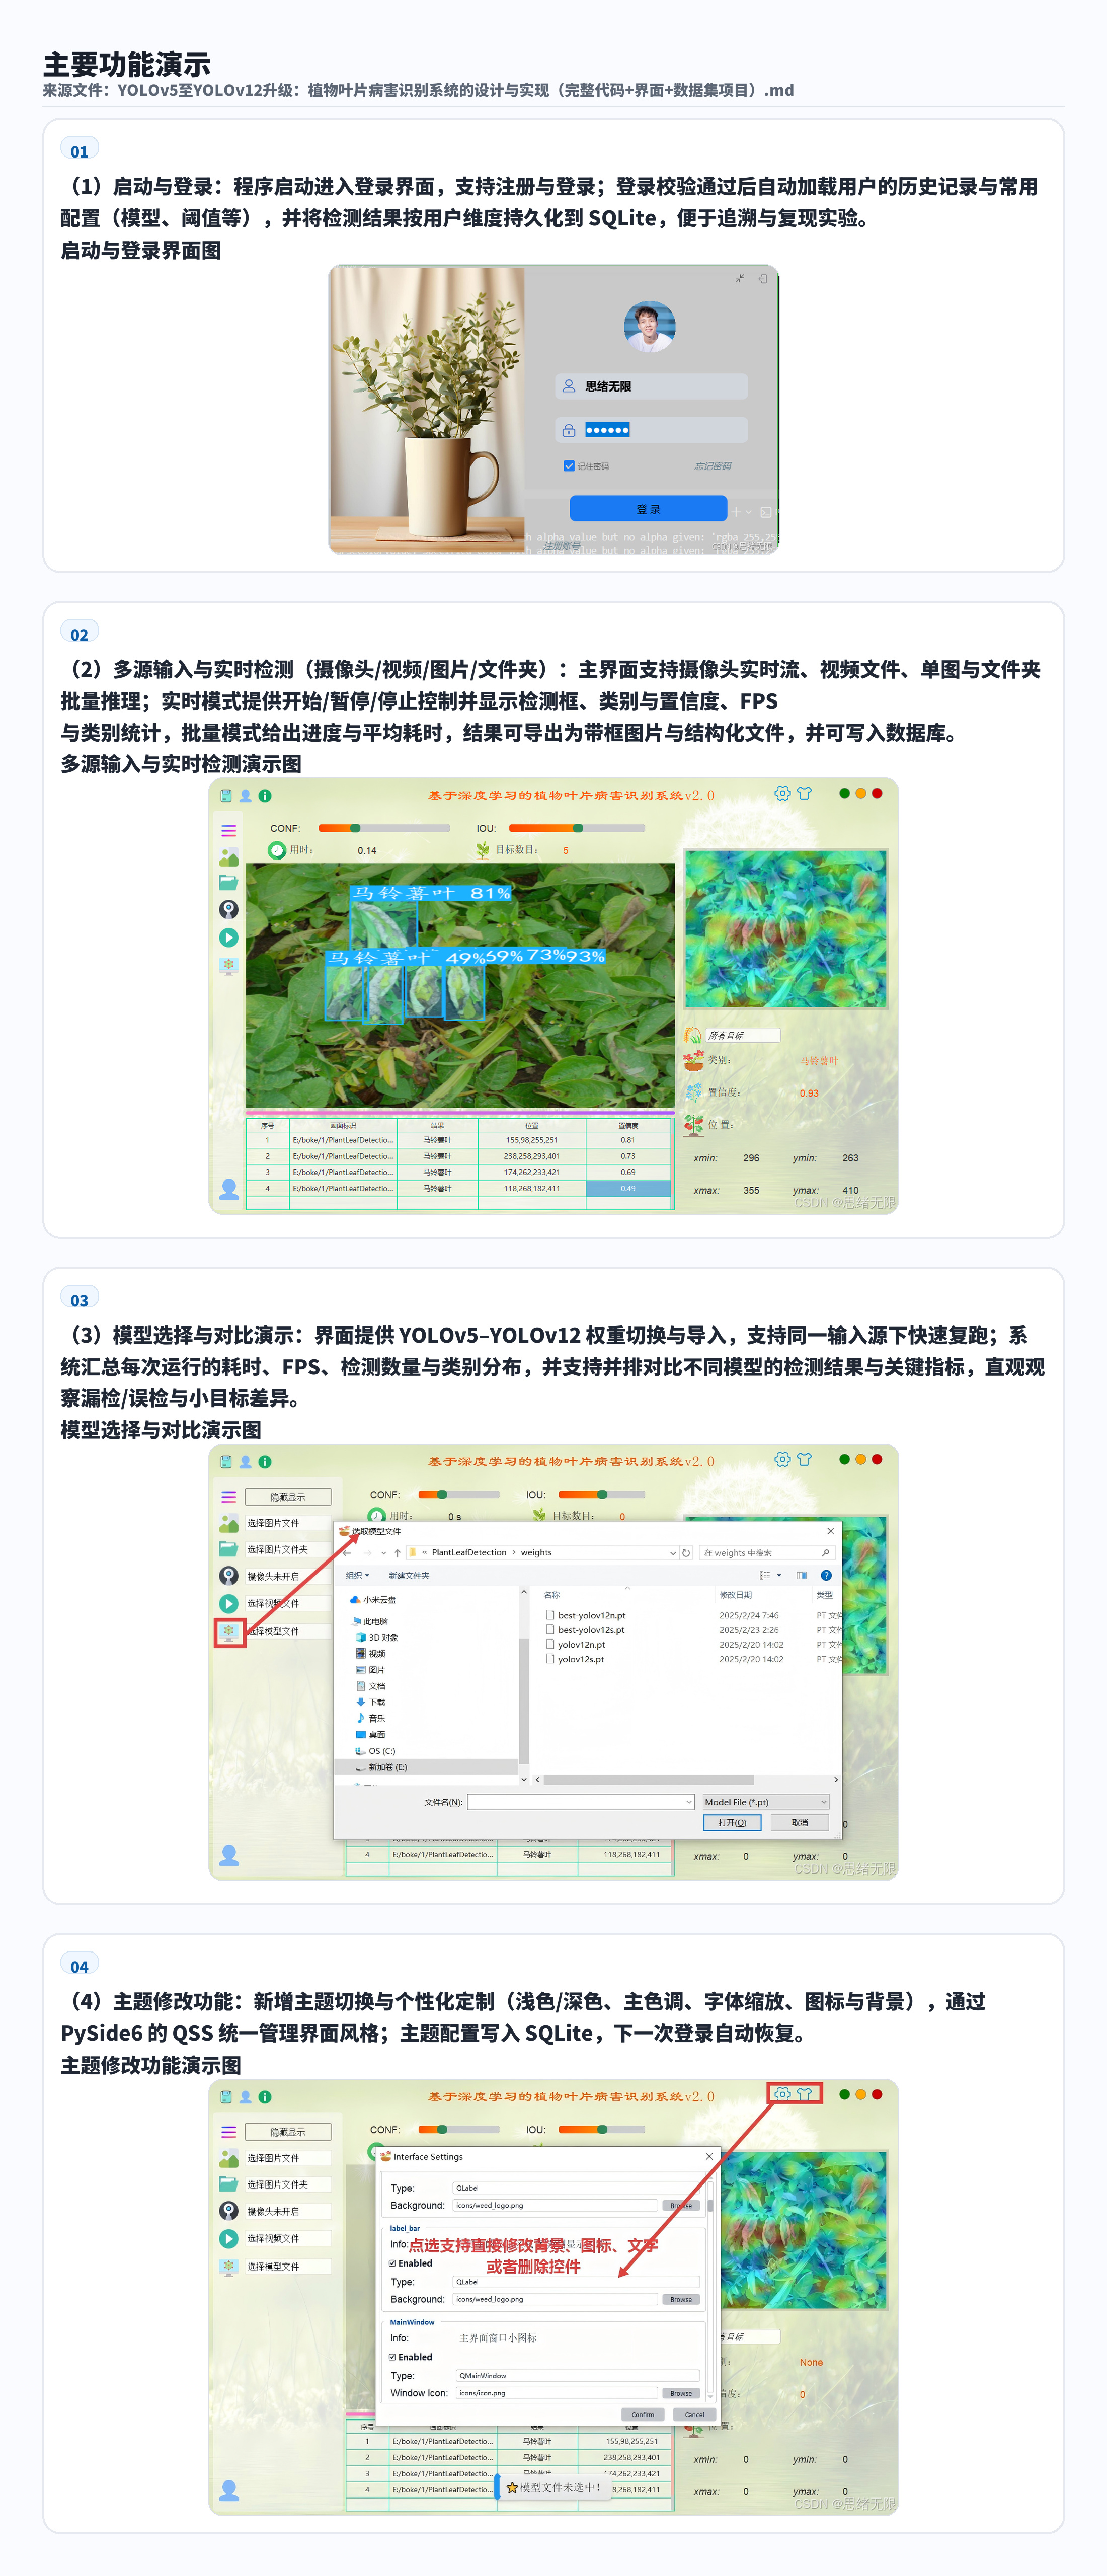1107x2576 pixels.
Task: Click the blue 登录 button
Action: (x=648, y=509)
